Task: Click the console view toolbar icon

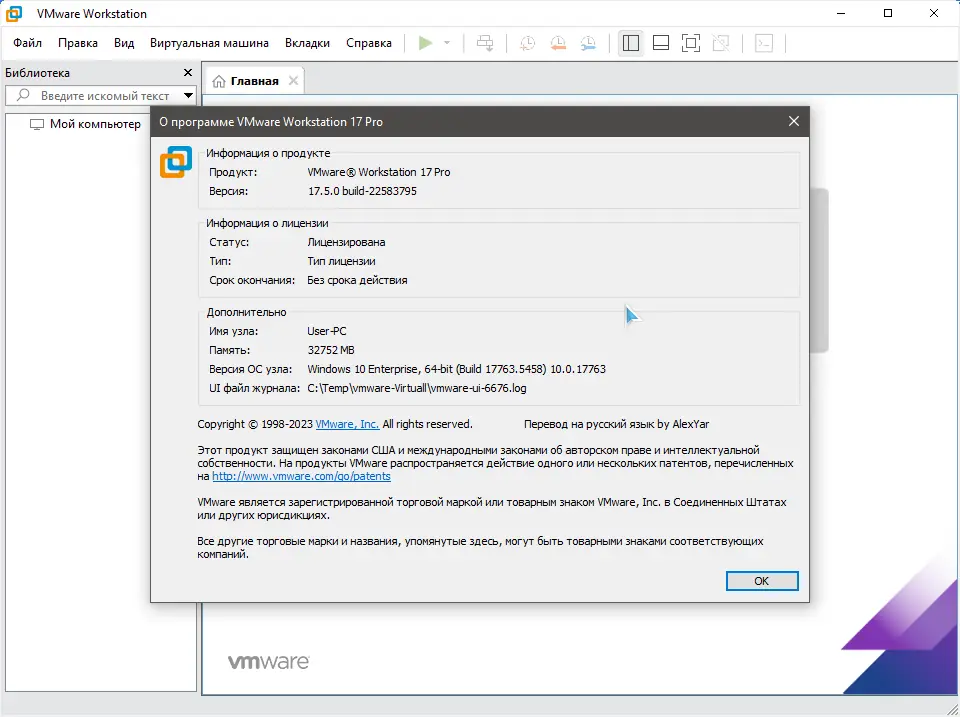Action: click(763, 43)
